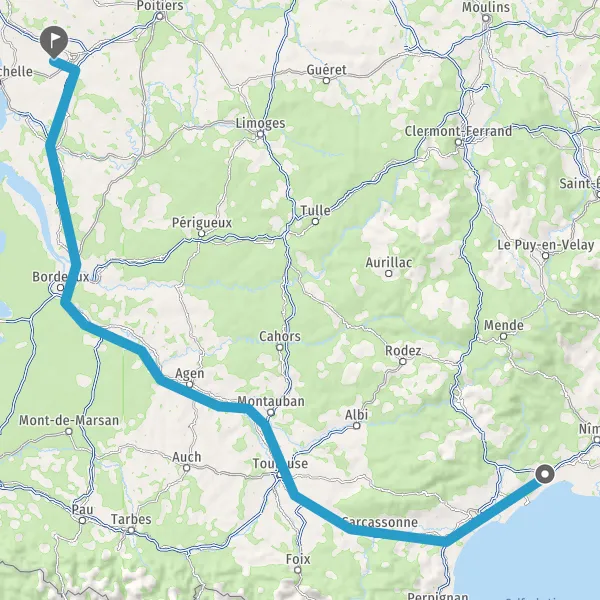Click the Périgueux city marker dot

[202, 233]
